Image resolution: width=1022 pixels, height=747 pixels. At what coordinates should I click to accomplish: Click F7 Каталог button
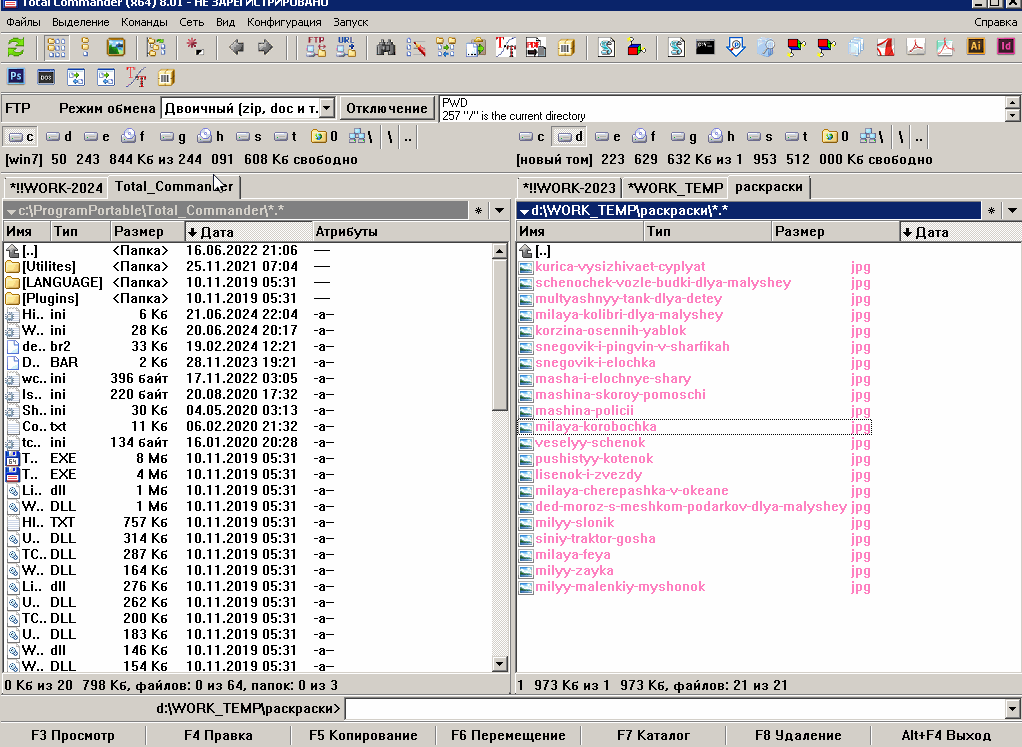pos(653,735)
